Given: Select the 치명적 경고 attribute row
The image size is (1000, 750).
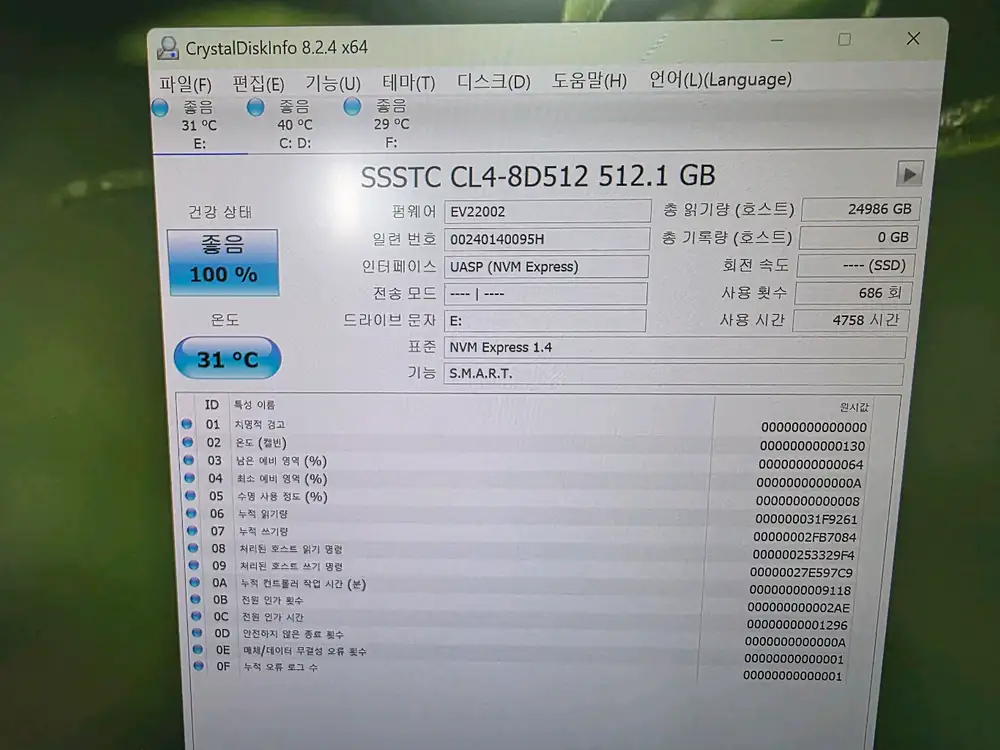Looking at the screenshot, I should (x=525, y=425).
